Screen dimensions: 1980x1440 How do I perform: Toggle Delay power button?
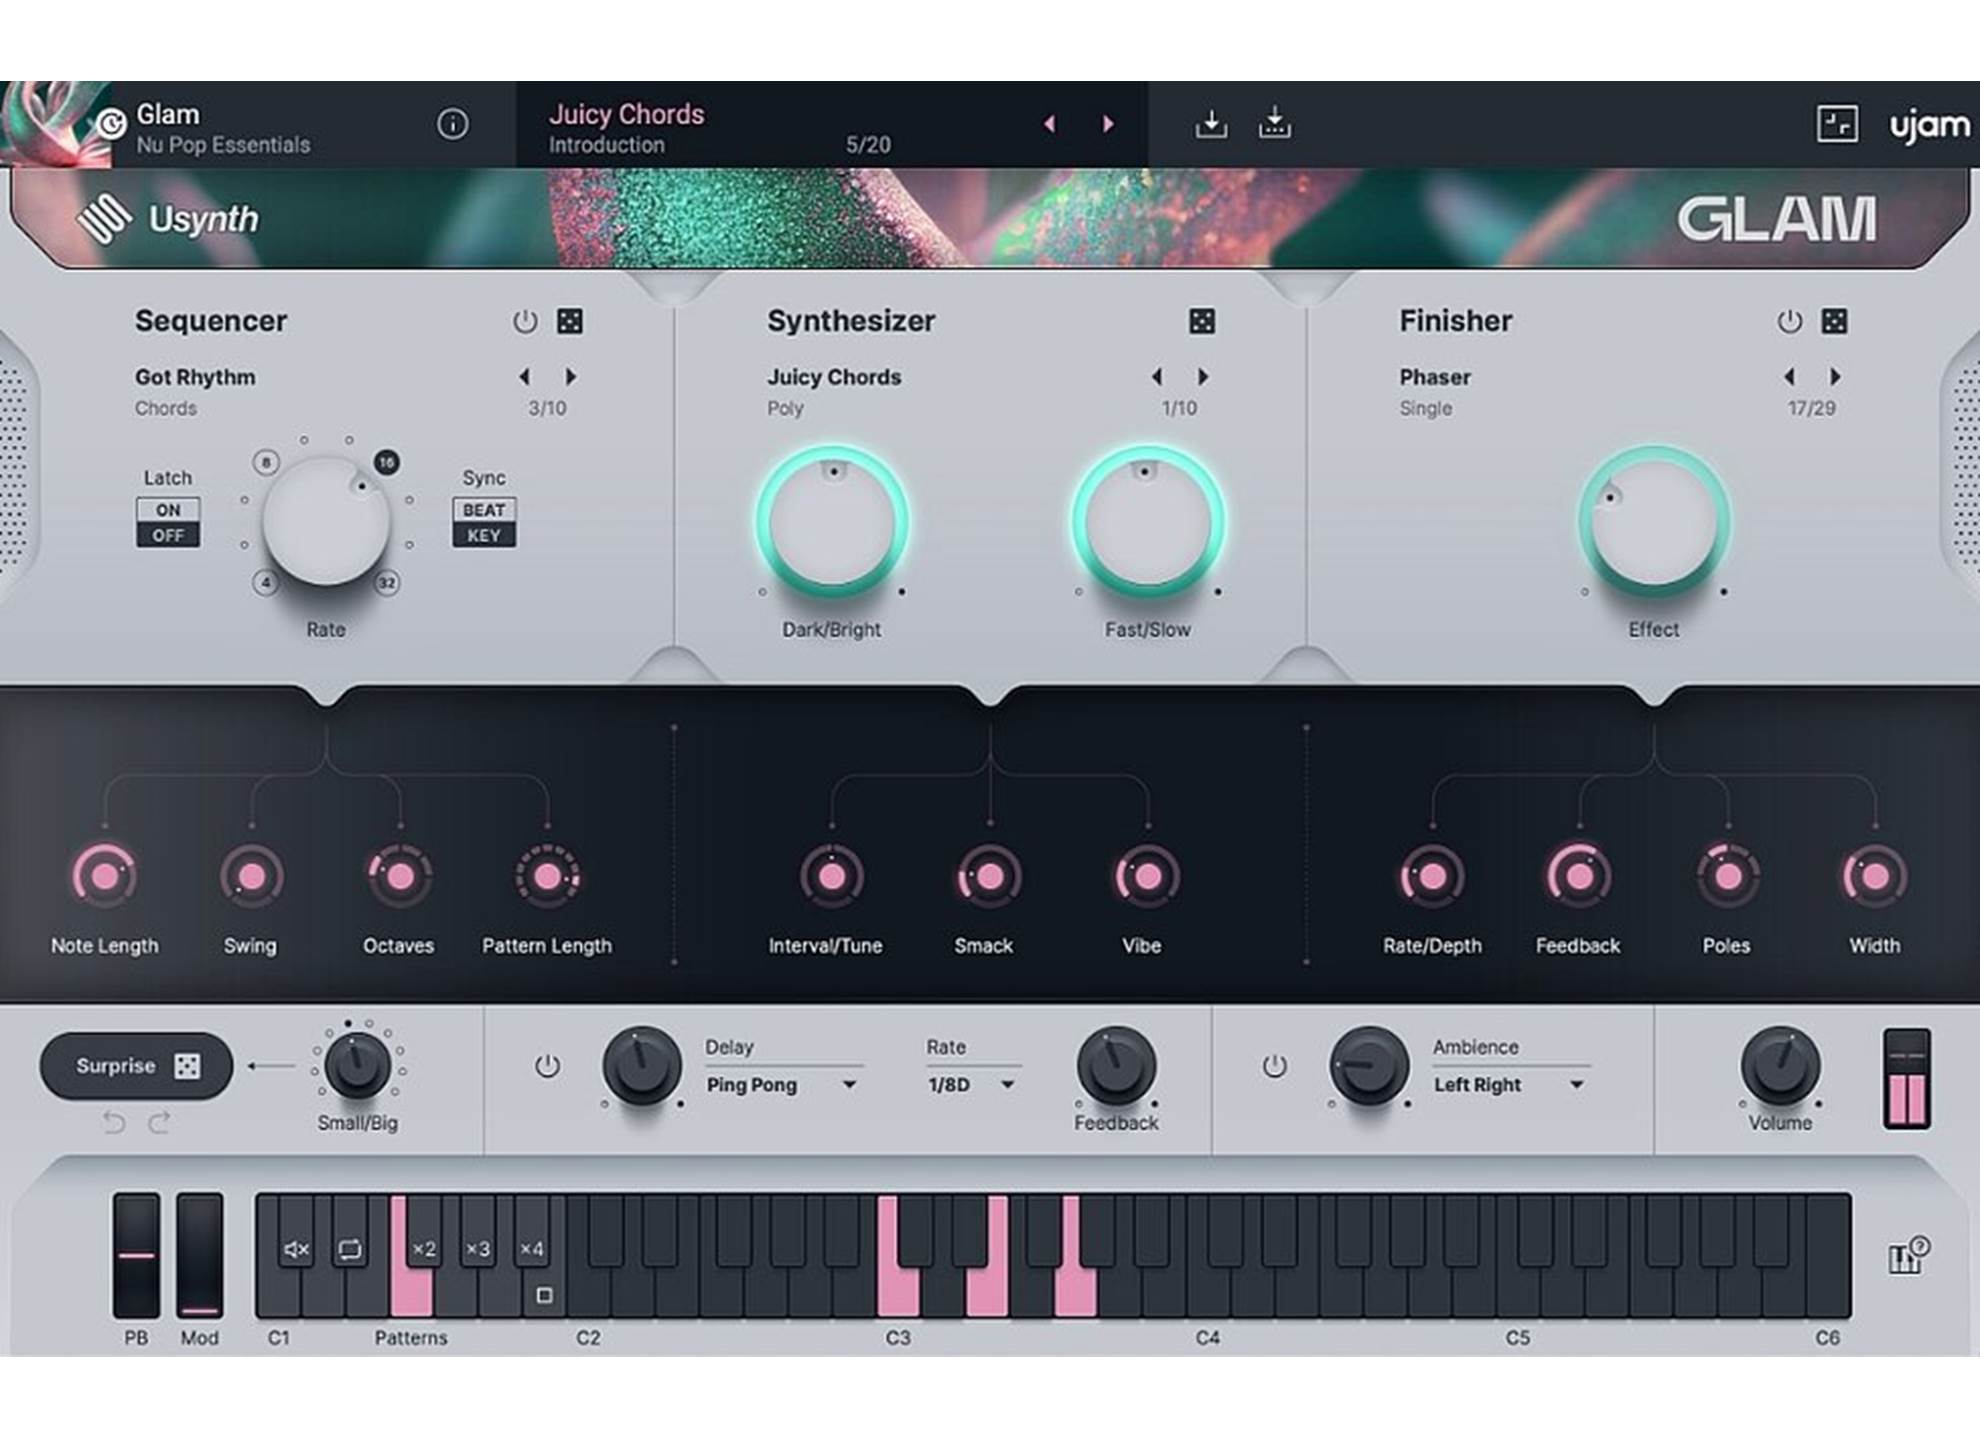point(547,1066)
